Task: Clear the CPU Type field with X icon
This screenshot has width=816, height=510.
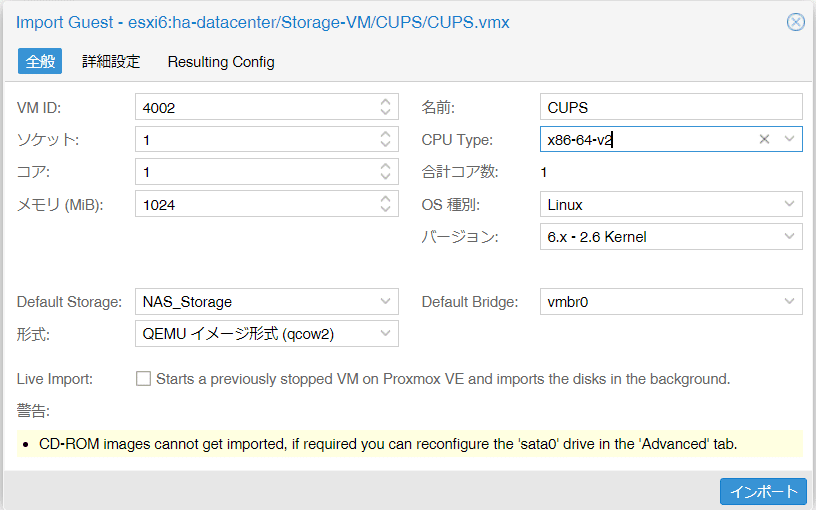Action: tap(764, 139)
